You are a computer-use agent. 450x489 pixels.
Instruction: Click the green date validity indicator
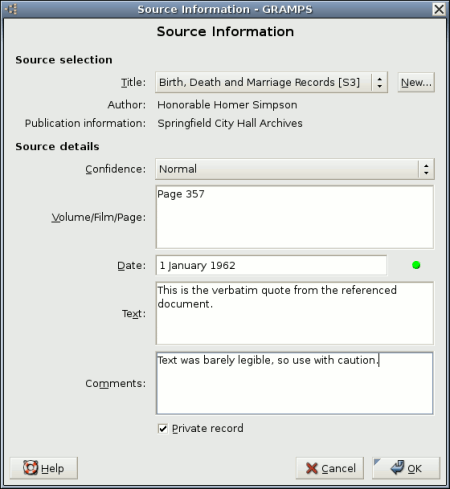tap(416, 265)
